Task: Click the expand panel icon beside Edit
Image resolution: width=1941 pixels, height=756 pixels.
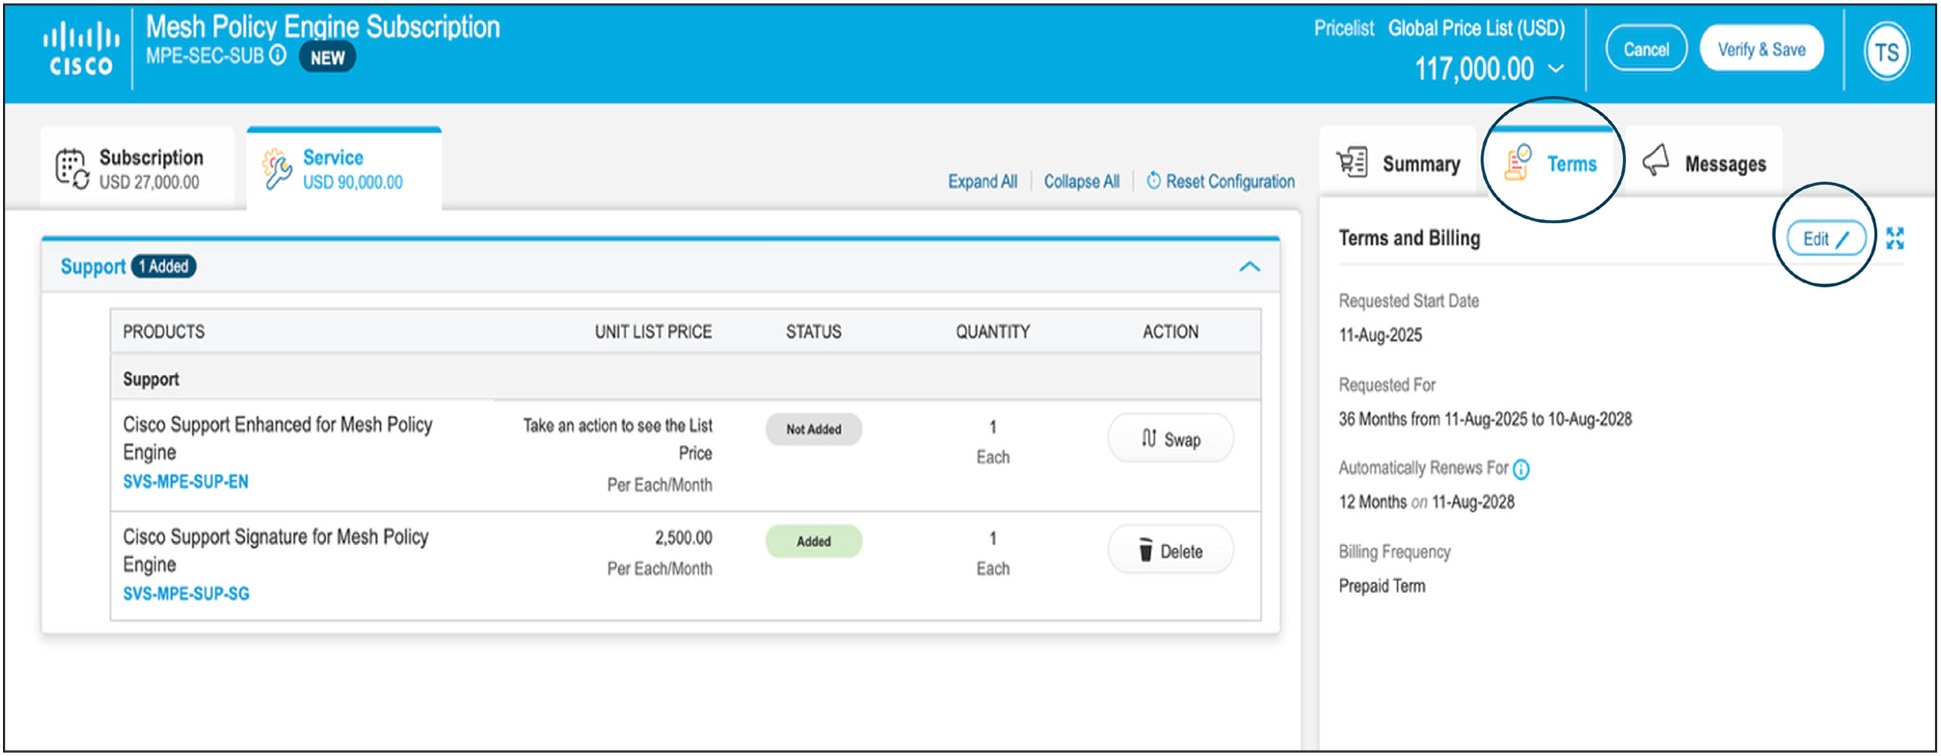Action: point(1895,238)
